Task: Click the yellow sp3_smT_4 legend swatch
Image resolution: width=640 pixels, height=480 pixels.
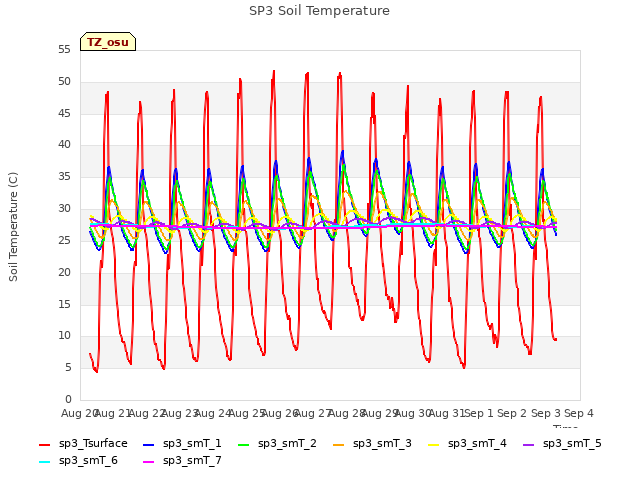Action: (x=433, y=444)
